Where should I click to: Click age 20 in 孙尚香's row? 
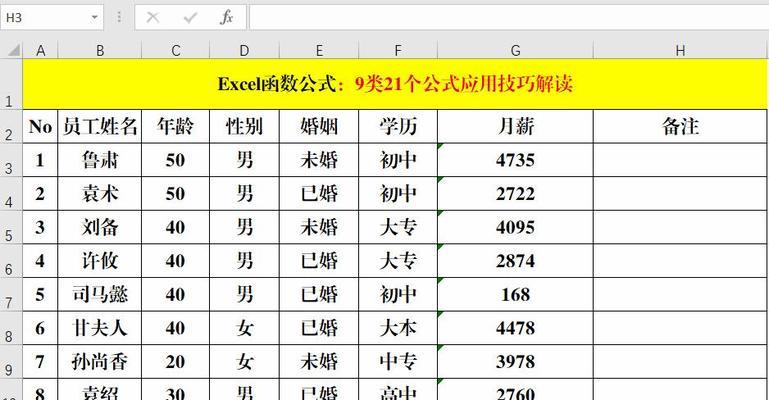coord(176,362)
